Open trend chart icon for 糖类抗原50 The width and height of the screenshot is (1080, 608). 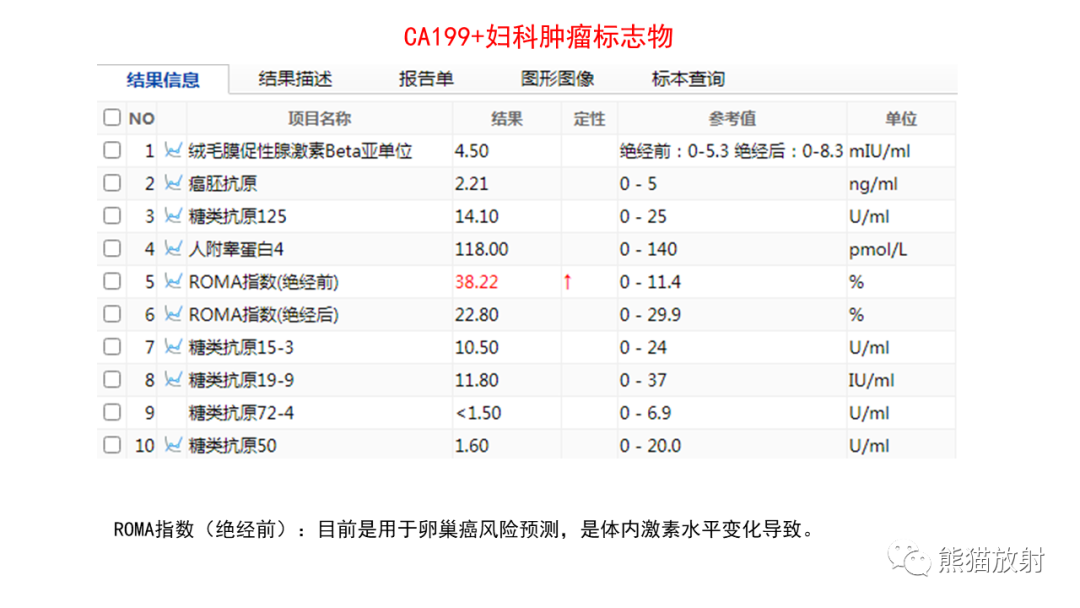[173, 445]
